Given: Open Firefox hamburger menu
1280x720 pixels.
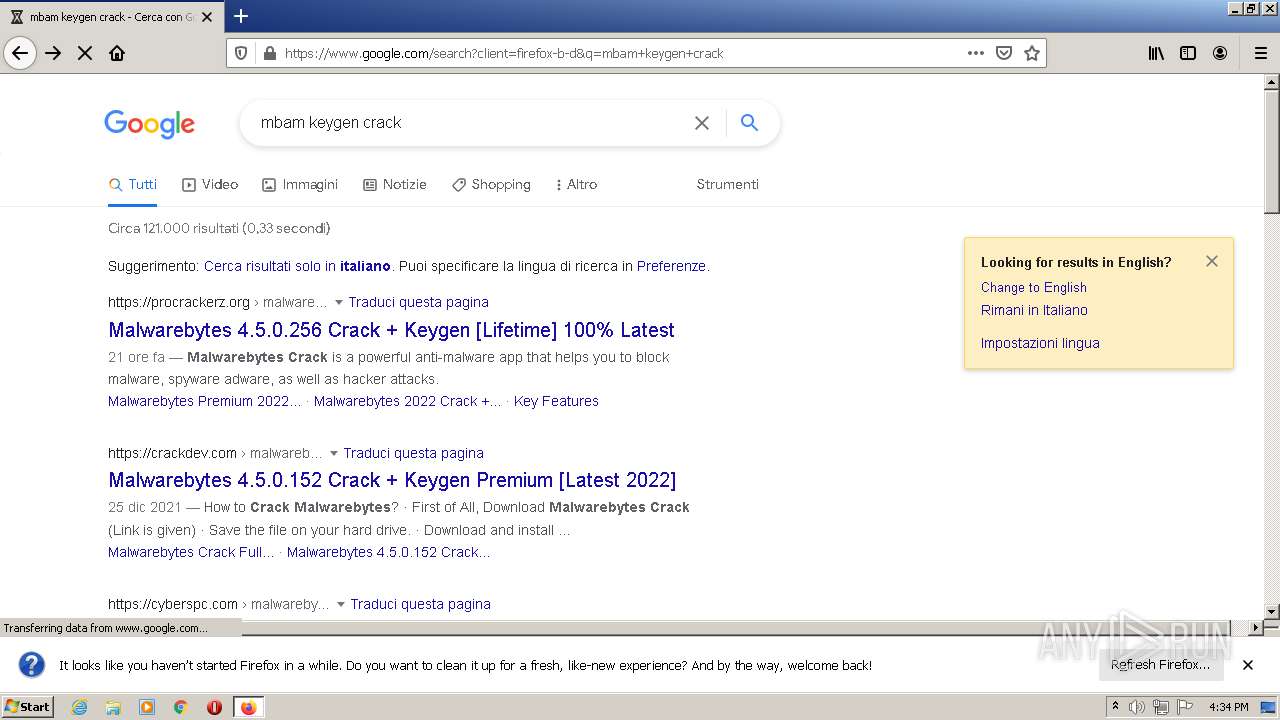Looking at the screenshot, I should (x=1260, y=53).
